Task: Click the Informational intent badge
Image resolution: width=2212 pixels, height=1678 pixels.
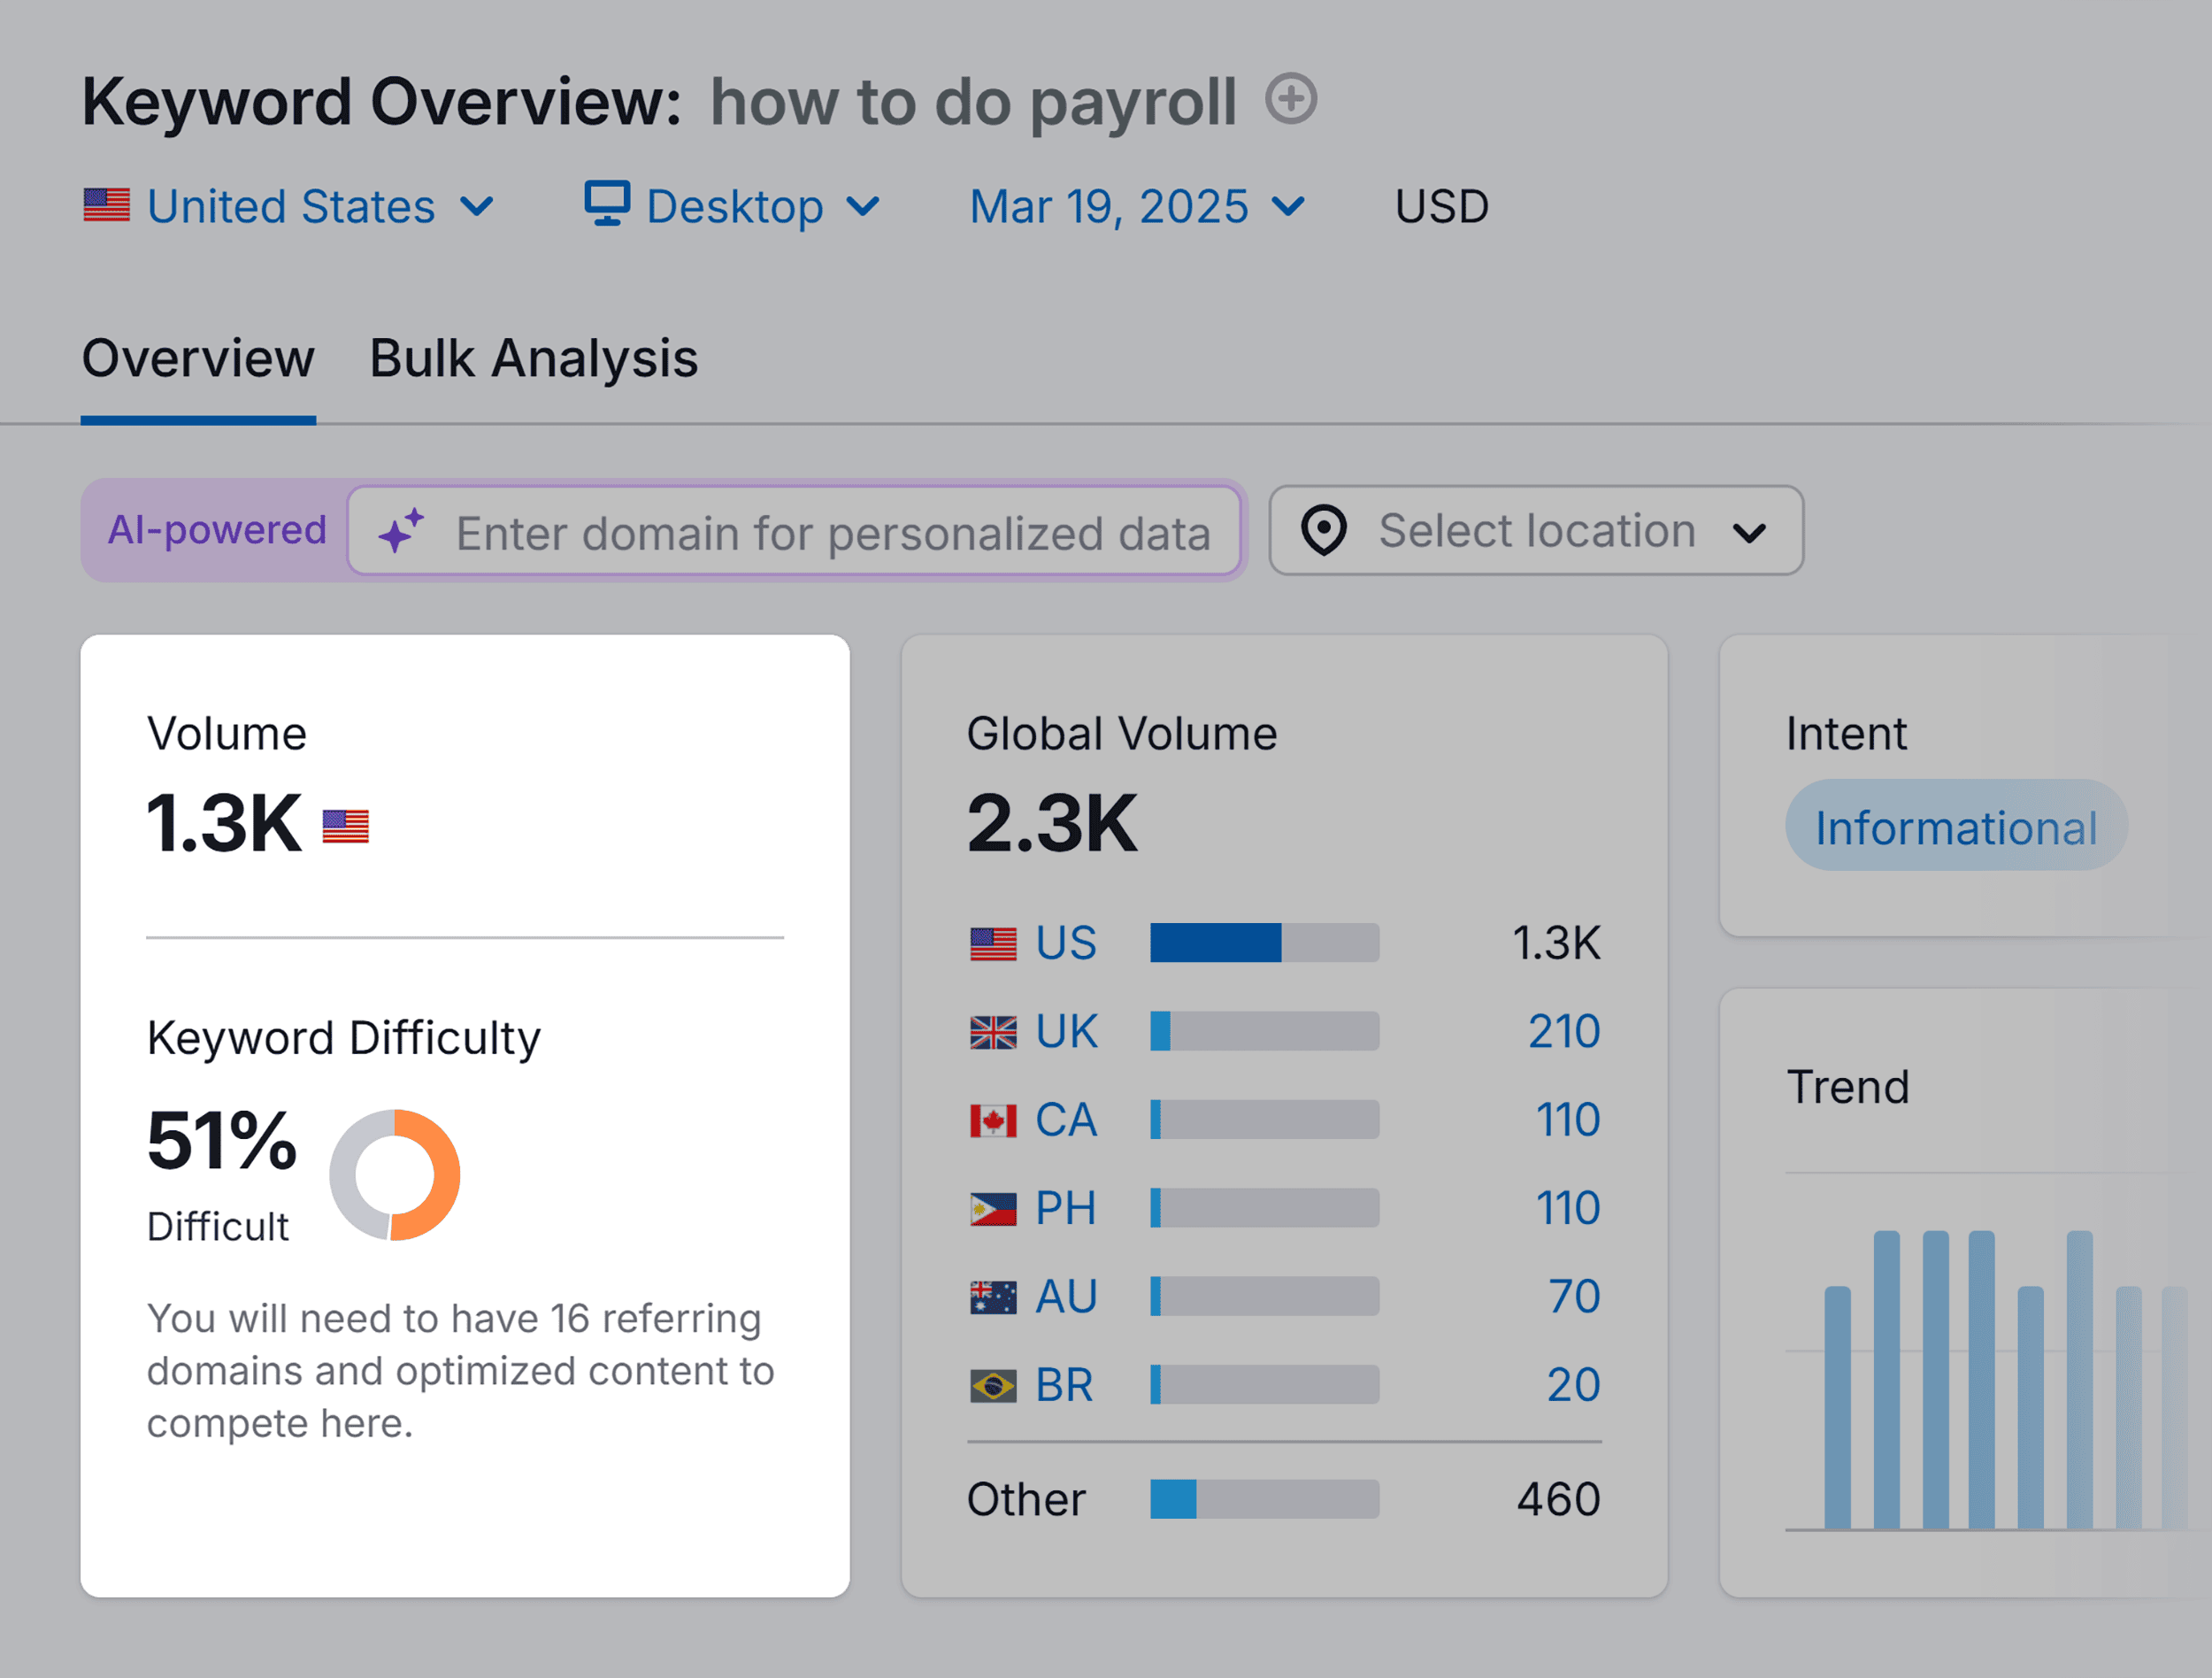Action: pos(1956,826)
